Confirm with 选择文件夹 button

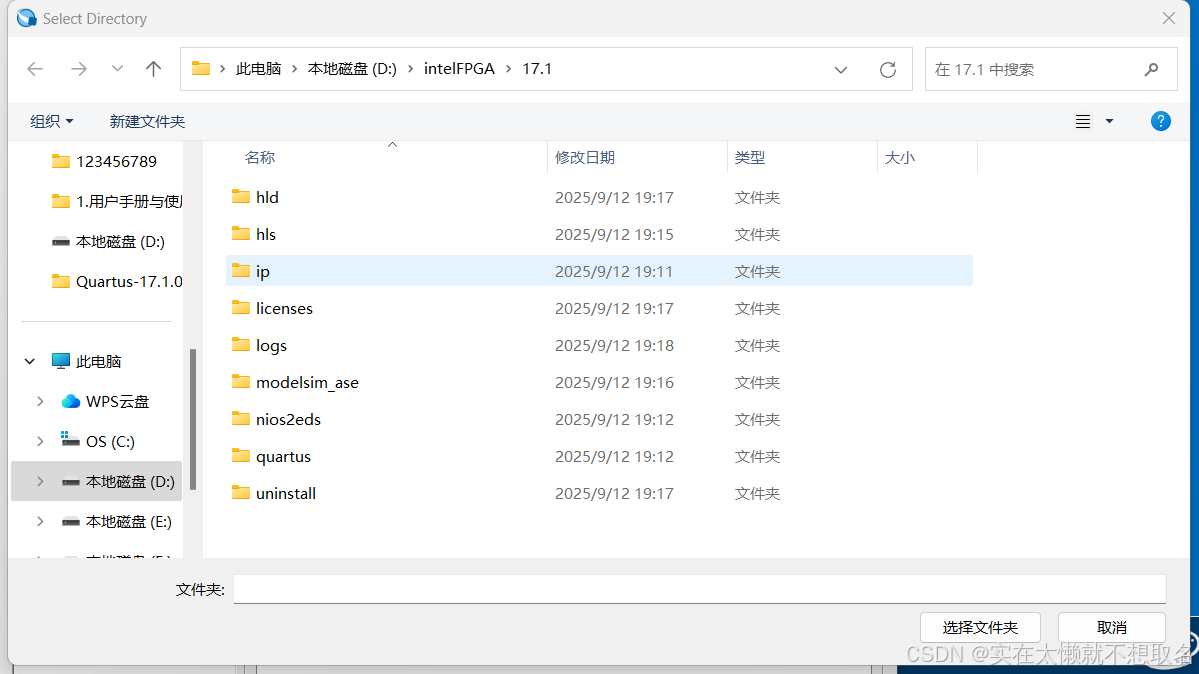tap(980, 627)
